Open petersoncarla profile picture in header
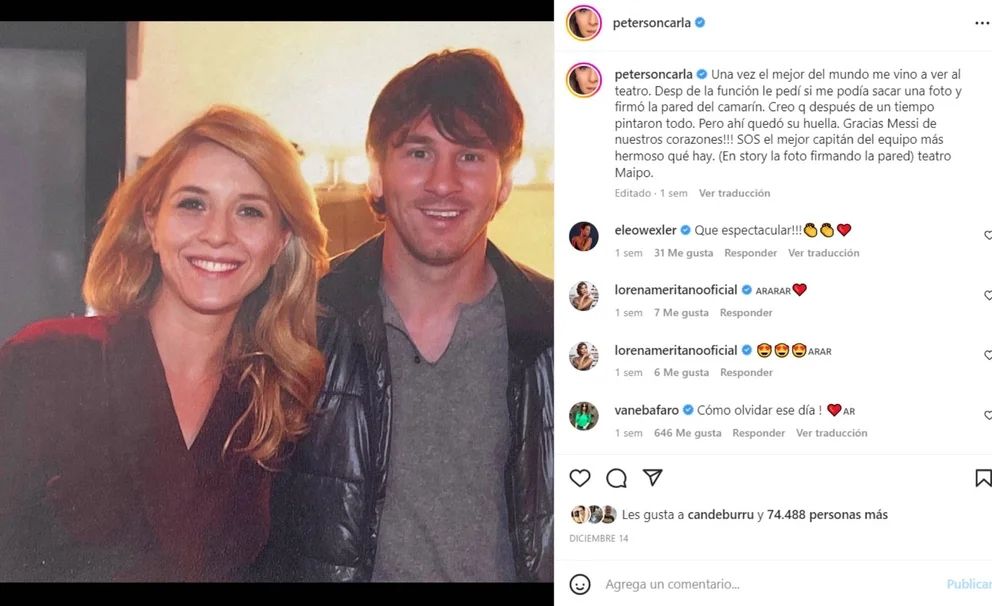992x606 pixels. 583,23
